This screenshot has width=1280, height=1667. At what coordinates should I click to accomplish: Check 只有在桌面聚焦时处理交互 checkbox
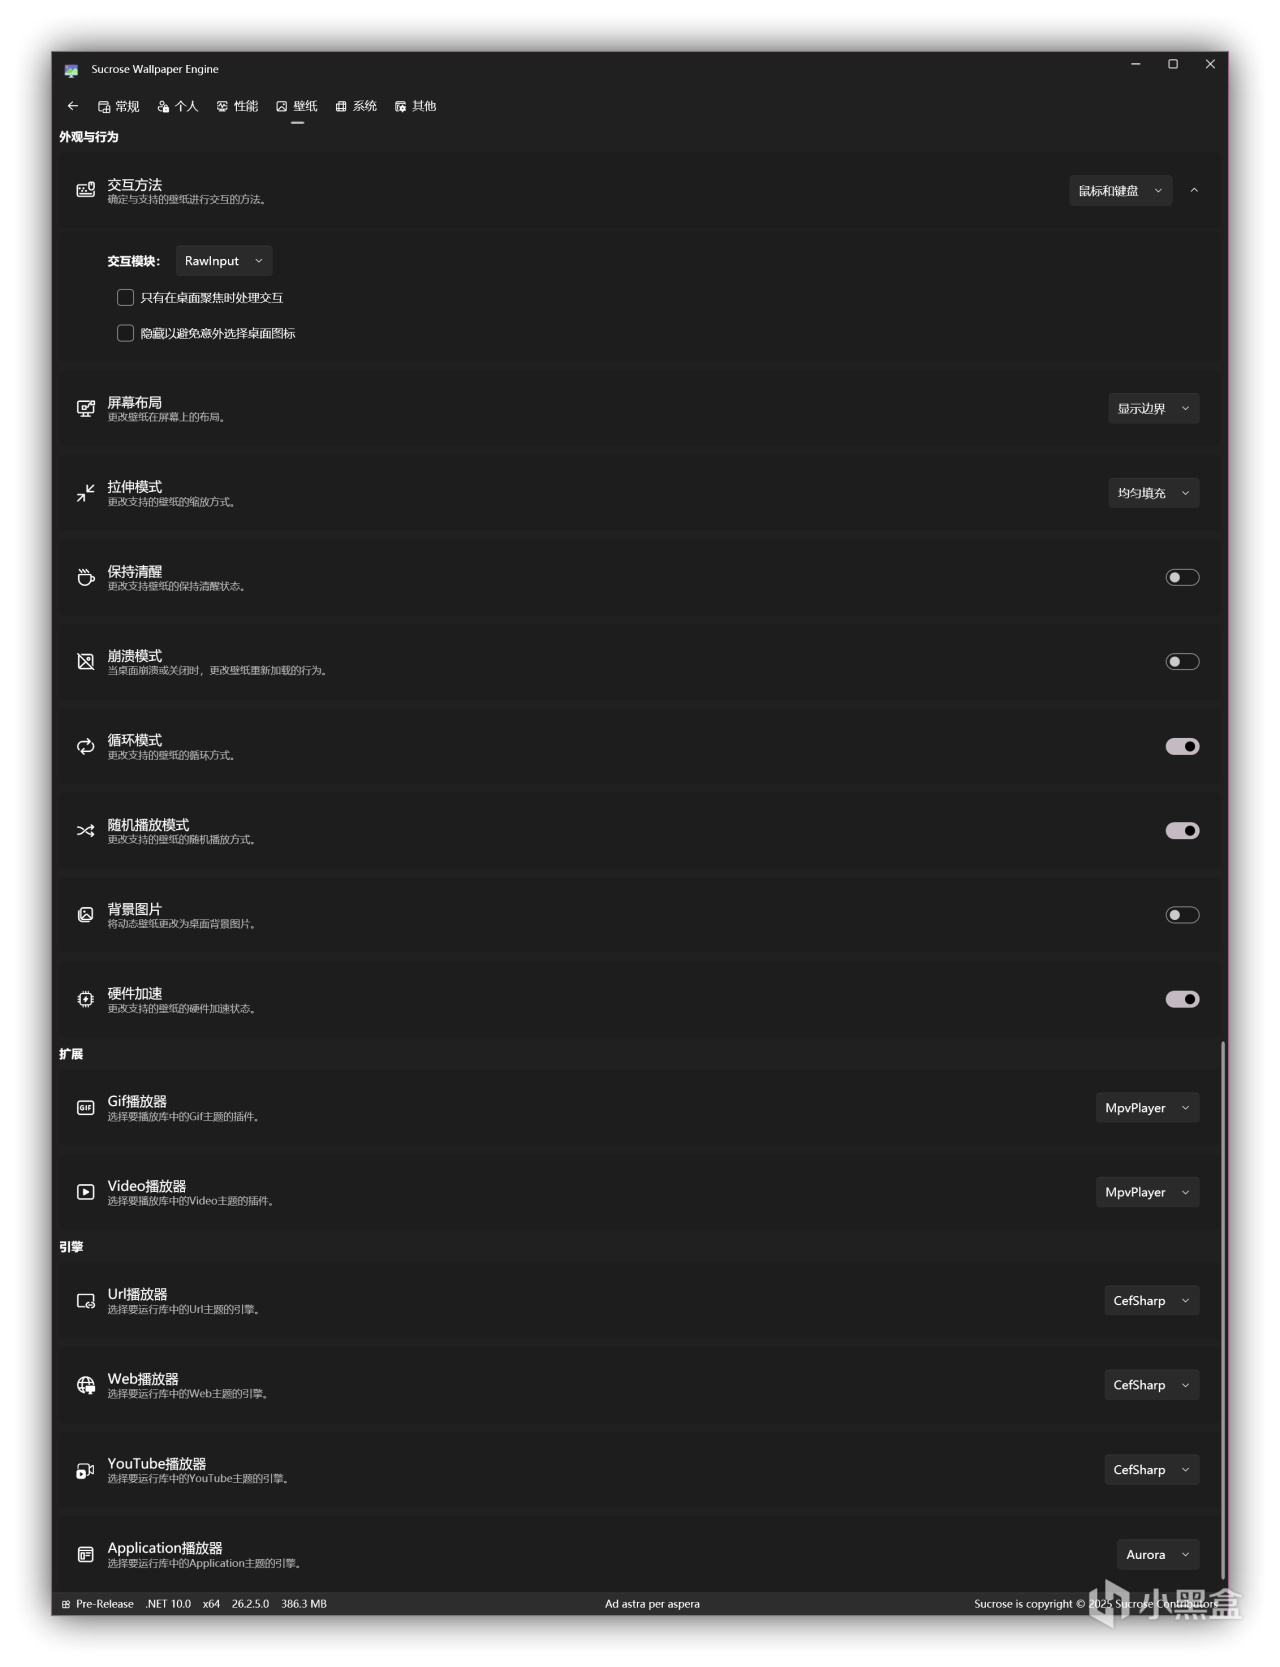[x=126, y=297]
